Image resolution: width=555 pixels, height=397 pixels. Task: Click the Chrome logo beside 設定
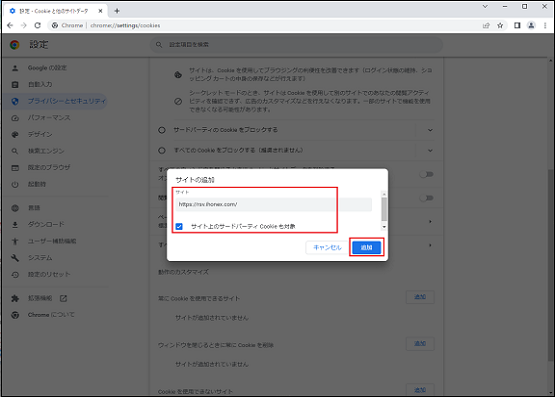pyautogui.click(x=15, y=45)
